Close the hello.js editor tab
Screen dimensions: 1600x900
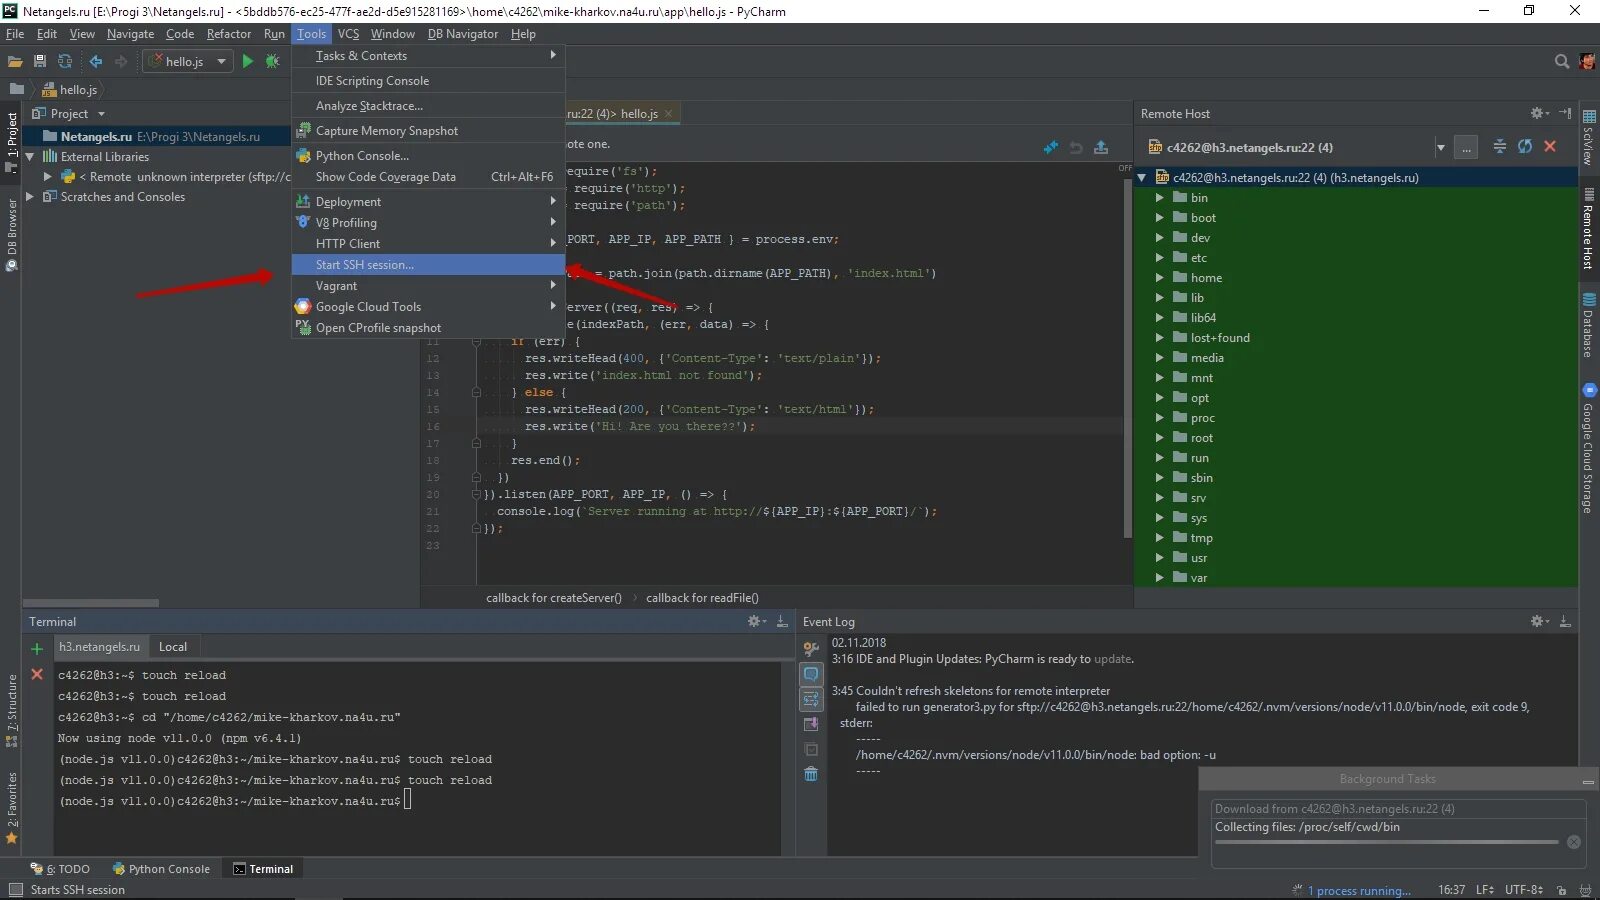pyautogui.click(x=668, y=114)
